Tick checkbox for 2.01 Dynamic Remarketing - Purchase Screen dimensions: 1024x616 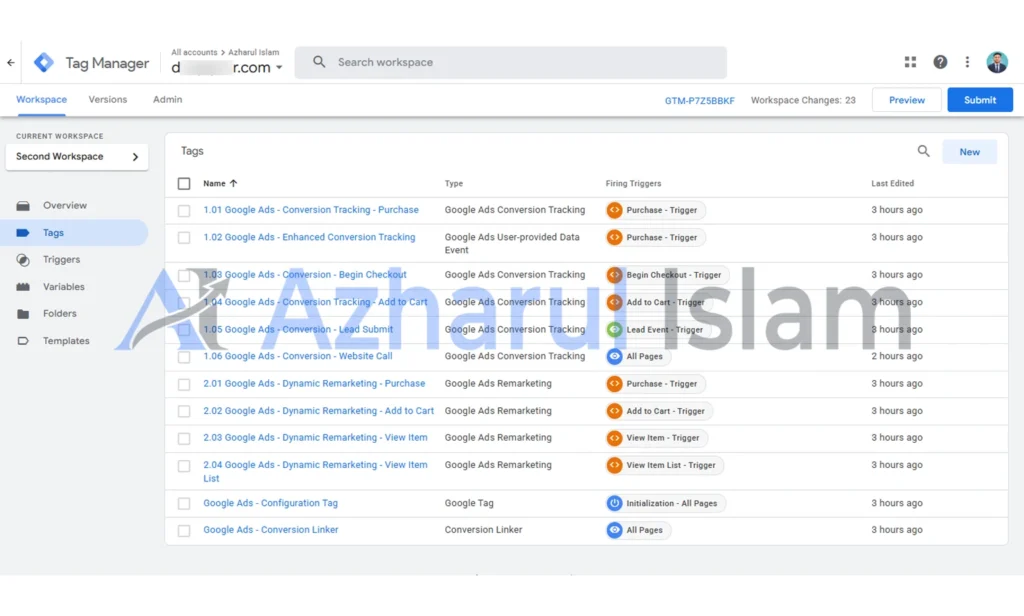(184, 384)
